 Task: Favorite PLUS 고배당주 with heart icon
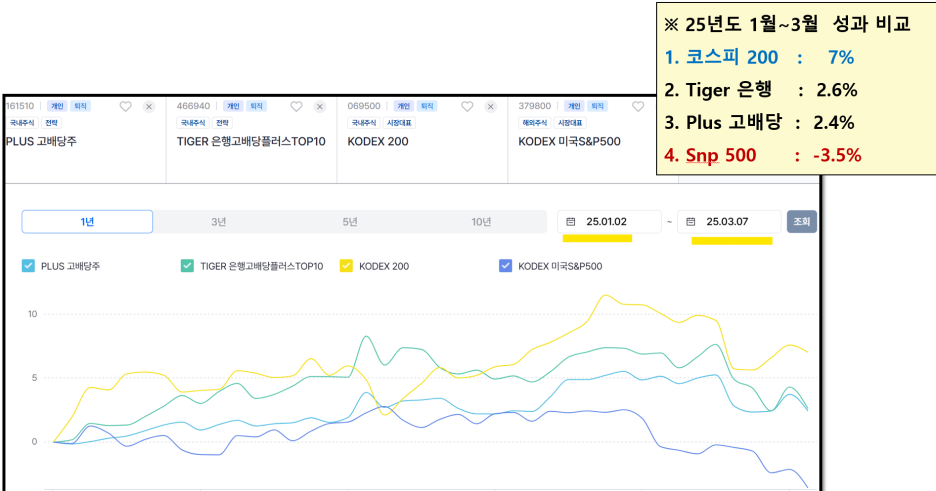[x=125, y=106]
